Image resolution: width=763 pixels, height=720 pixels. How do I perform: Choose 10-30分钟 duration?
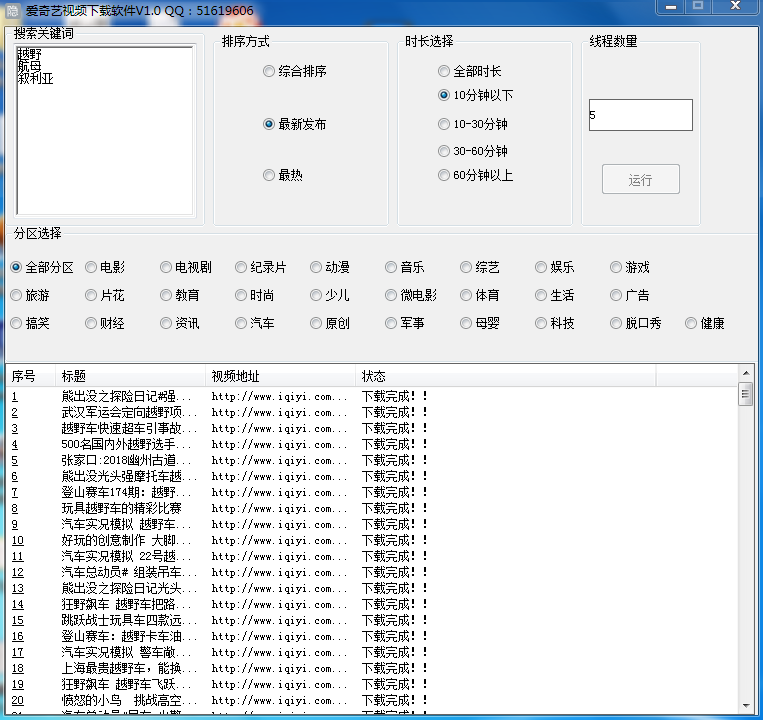click(472, 124)
